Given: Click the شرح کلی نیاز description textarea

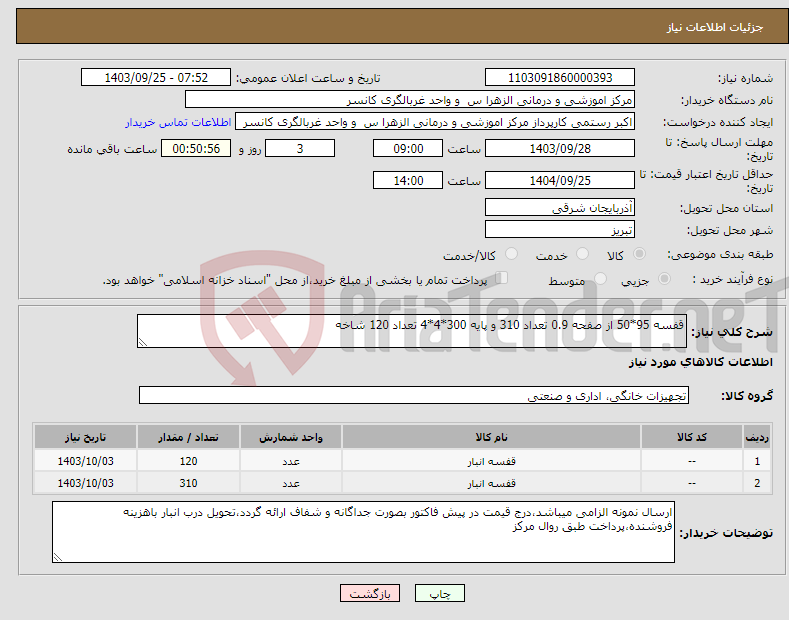Looking at the screenshot, I should pos(412,331).
